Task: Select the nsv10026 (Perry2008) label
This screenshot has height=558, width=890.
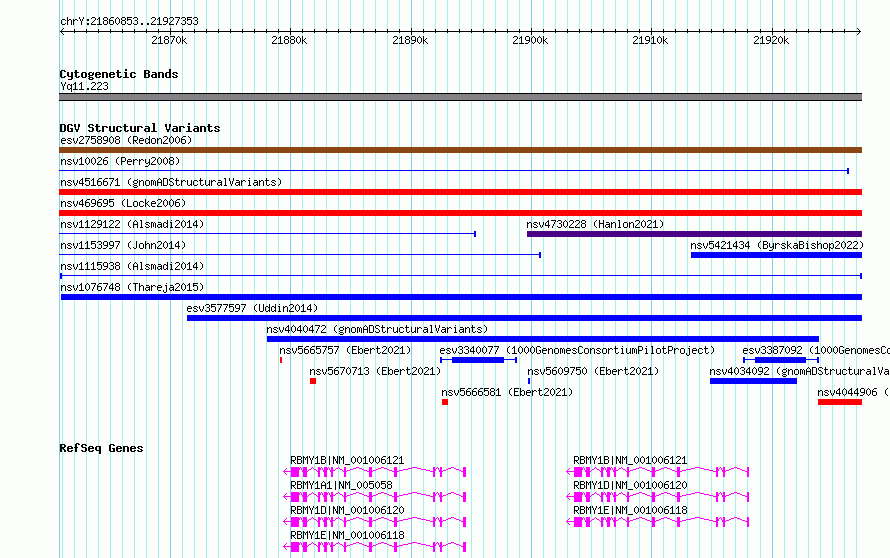Action: click(x=120, y=161)
